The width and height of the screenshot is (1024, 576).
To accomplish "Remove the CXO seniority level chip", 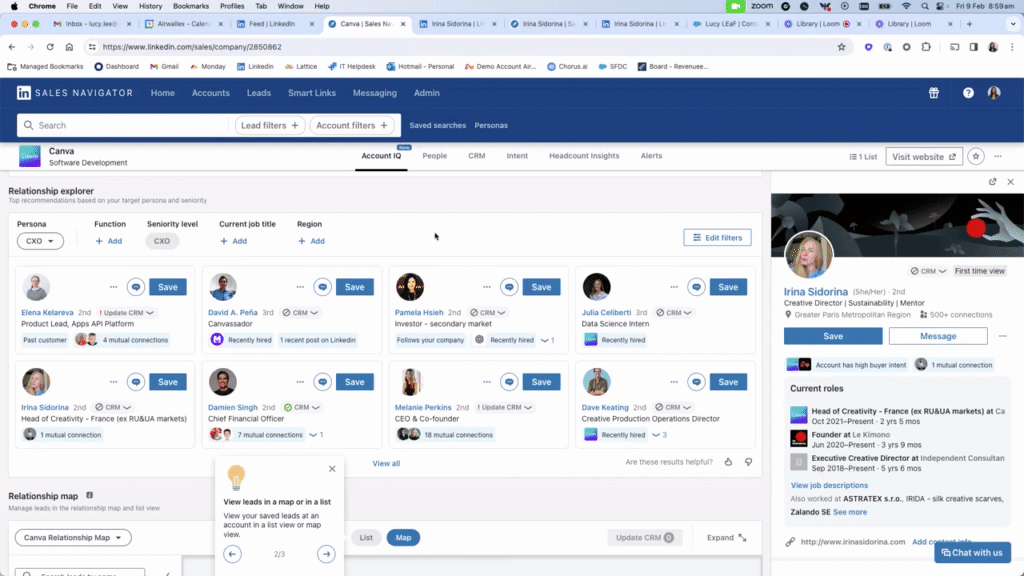I will click(162, 241).
